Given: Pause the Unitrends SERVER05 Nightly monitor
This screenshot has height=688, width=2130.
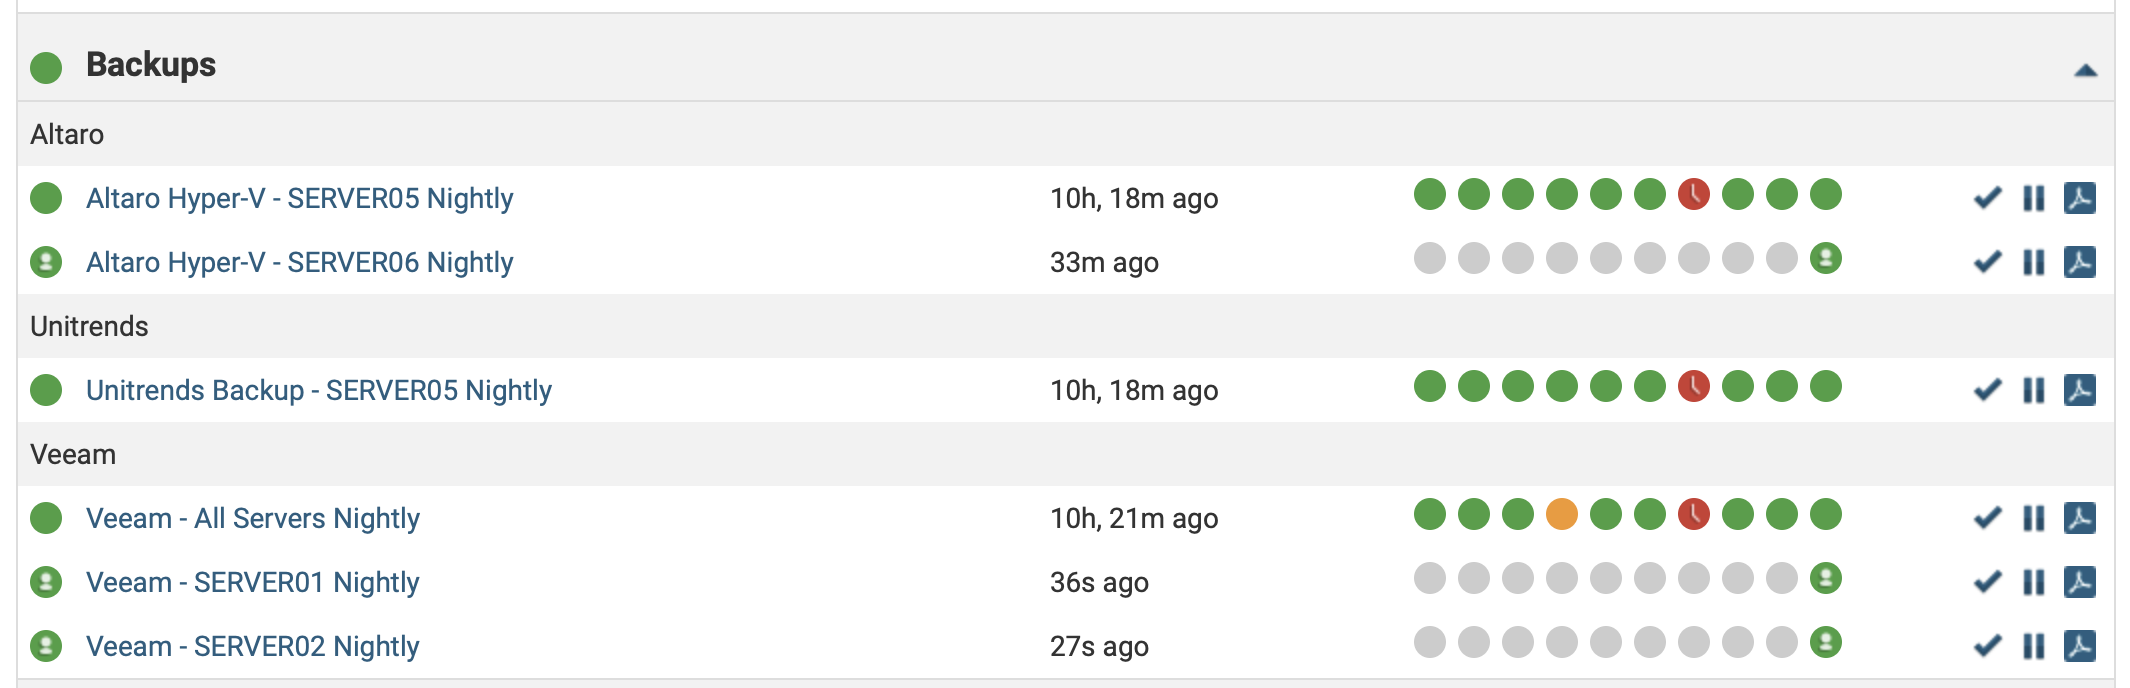Looking at the screenshot, I should click(2033, 390).
